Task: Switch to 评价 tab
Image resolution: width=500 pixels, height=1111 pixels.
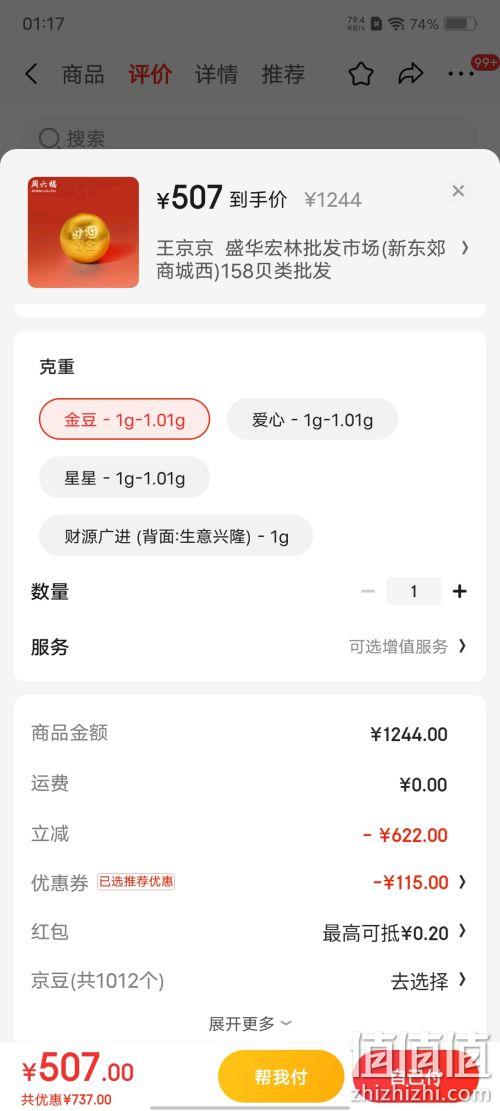Action: click(149, 74)
